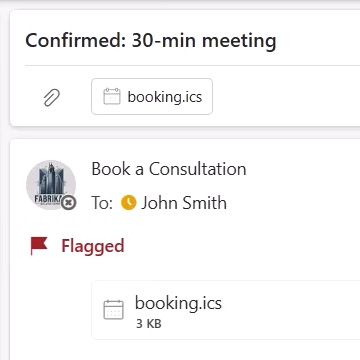
Task: Click the Confirmed: 30-min meeting subject heading
Action: [x=151, y=41]
